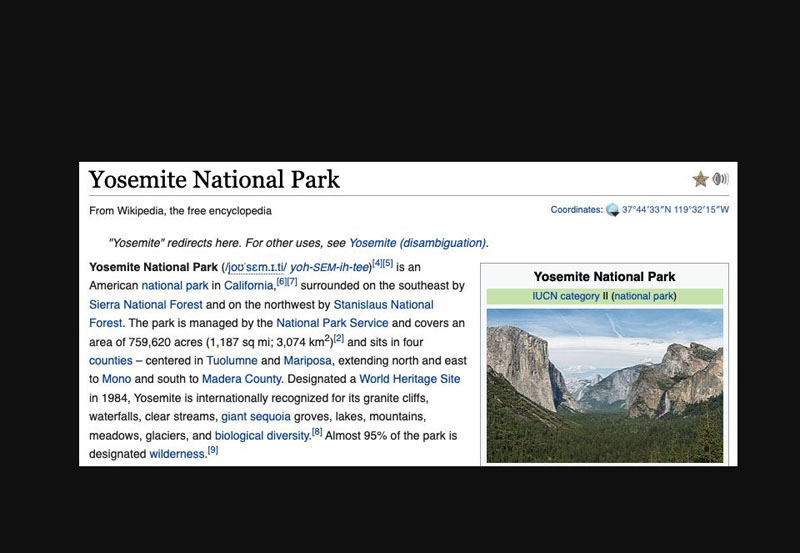Open IUCN category link in infobox
Image resolution: width=800 pixels, height=553 pixels.
pyautogui.click(x=566, y=296)
